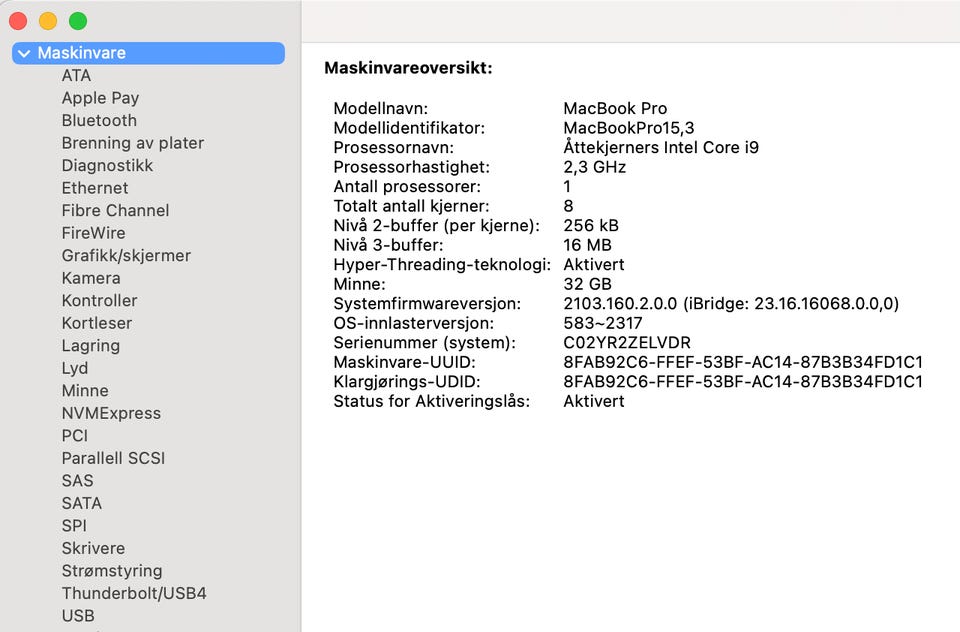960x632 pixels.
Task: Click the Systemfirmwareversjon label
Action: 427,304
